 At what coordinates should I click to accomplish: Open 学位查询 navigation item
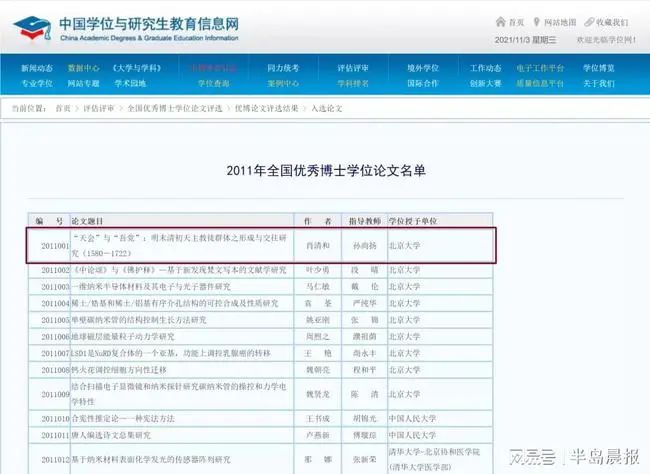click(213, 83)
